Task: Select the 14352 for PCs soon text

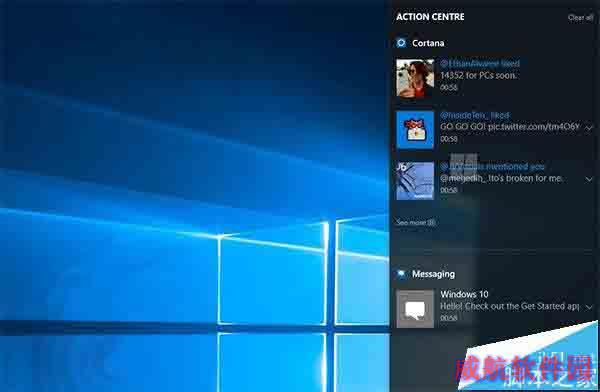Action: click(x=478, y=75)
